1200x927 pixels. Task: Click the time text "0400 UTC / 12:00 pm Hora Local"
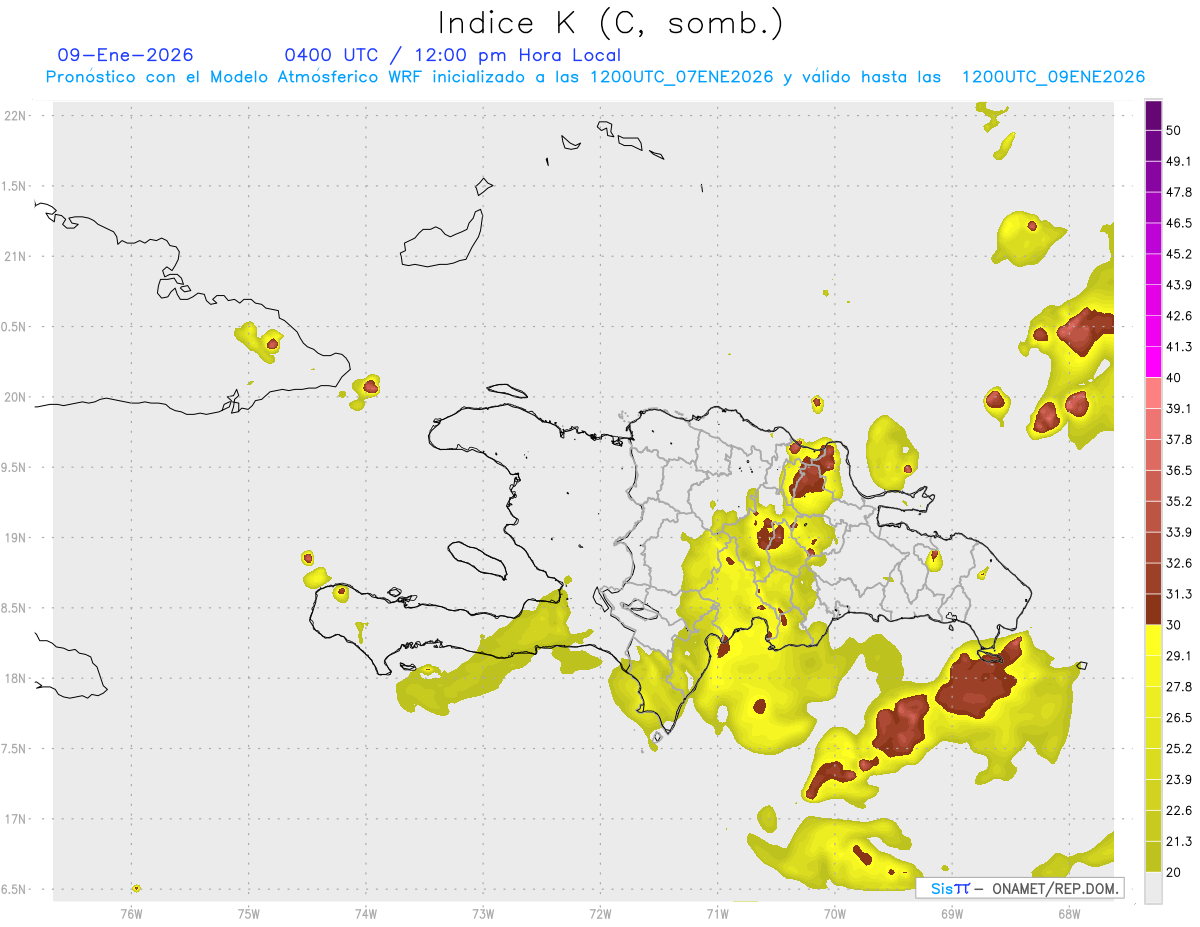pos(452,55)
